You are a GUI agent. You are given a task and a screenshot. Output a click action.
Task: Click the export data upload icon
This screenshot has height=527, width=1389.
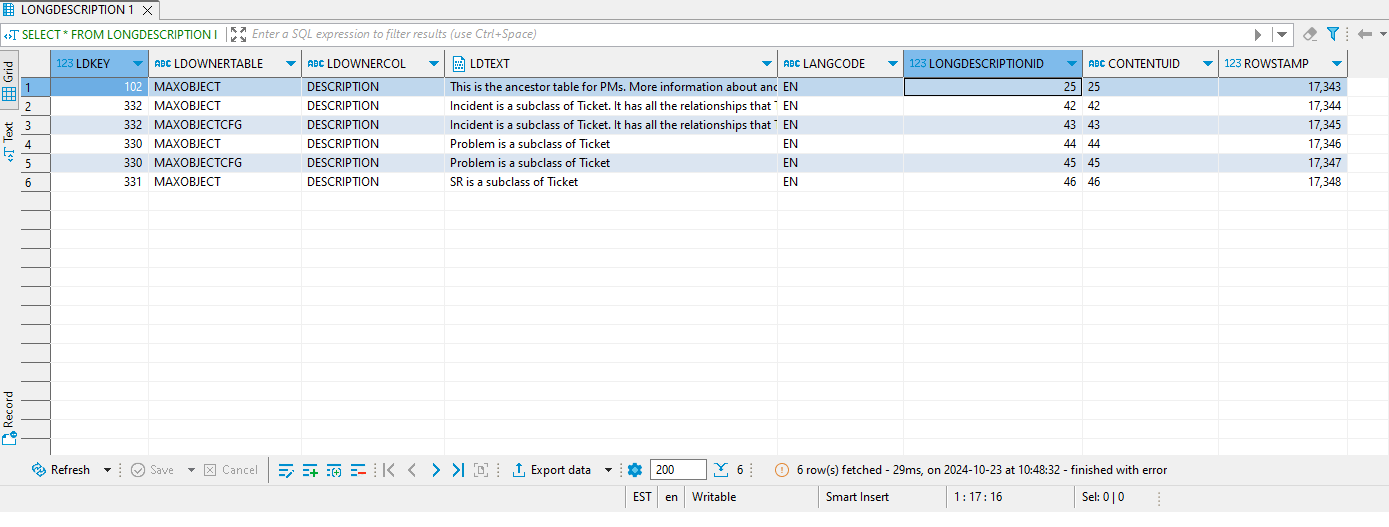click(519, 470)
